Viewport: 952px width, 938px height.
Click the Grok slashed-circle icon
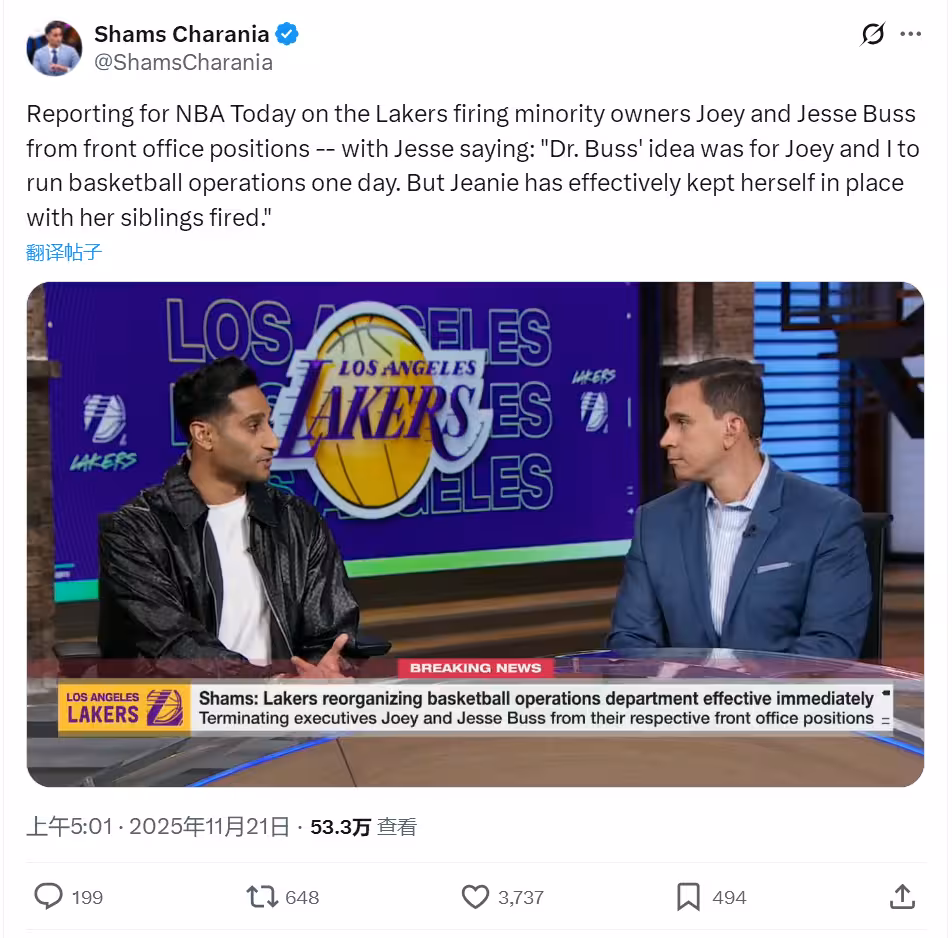pos(872,34)
